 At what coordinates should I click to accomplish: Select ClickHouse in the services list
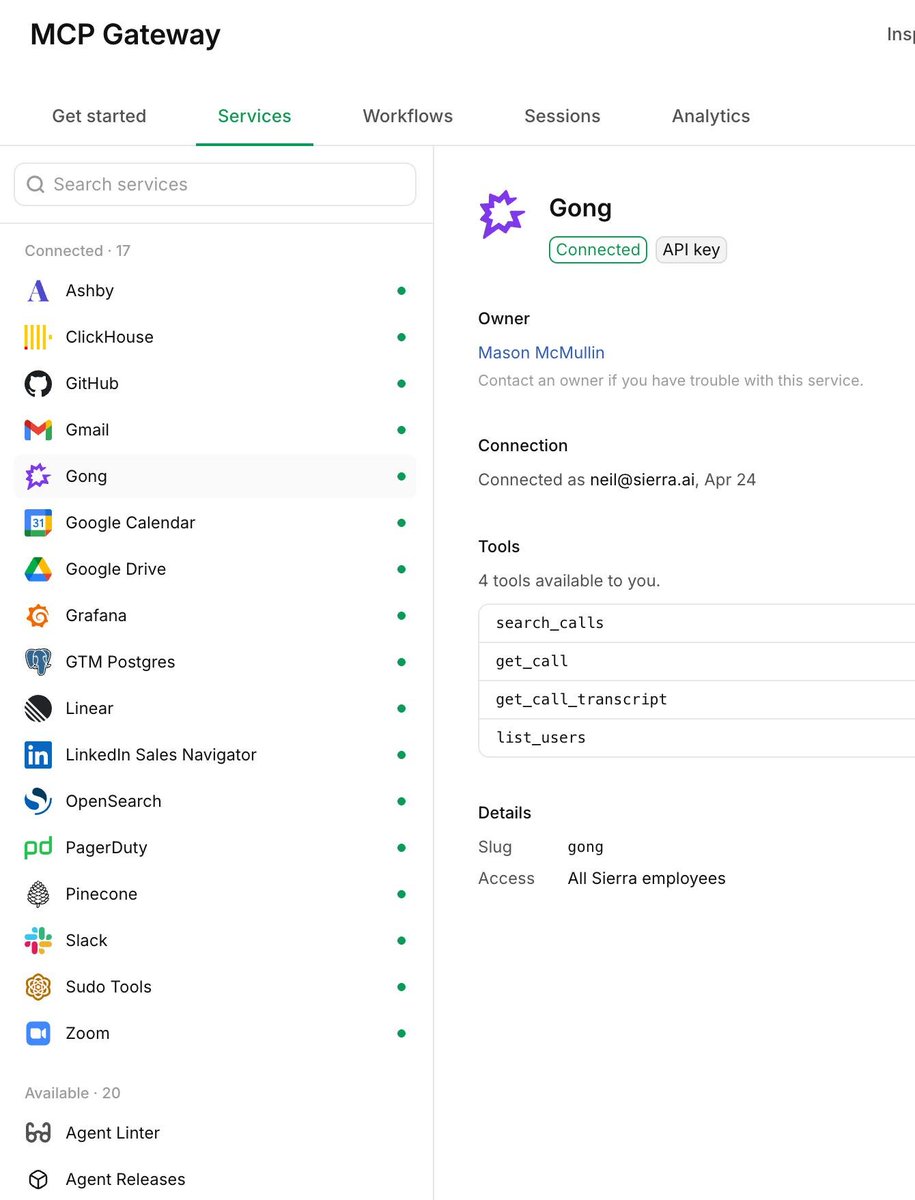215,337
